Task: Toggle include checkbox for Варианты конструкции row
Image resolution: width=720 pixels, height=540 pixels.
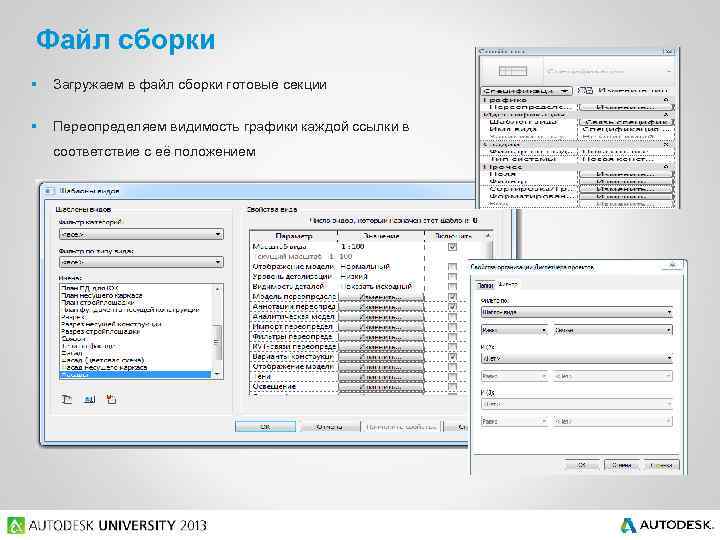Action: tap(452, 357)
